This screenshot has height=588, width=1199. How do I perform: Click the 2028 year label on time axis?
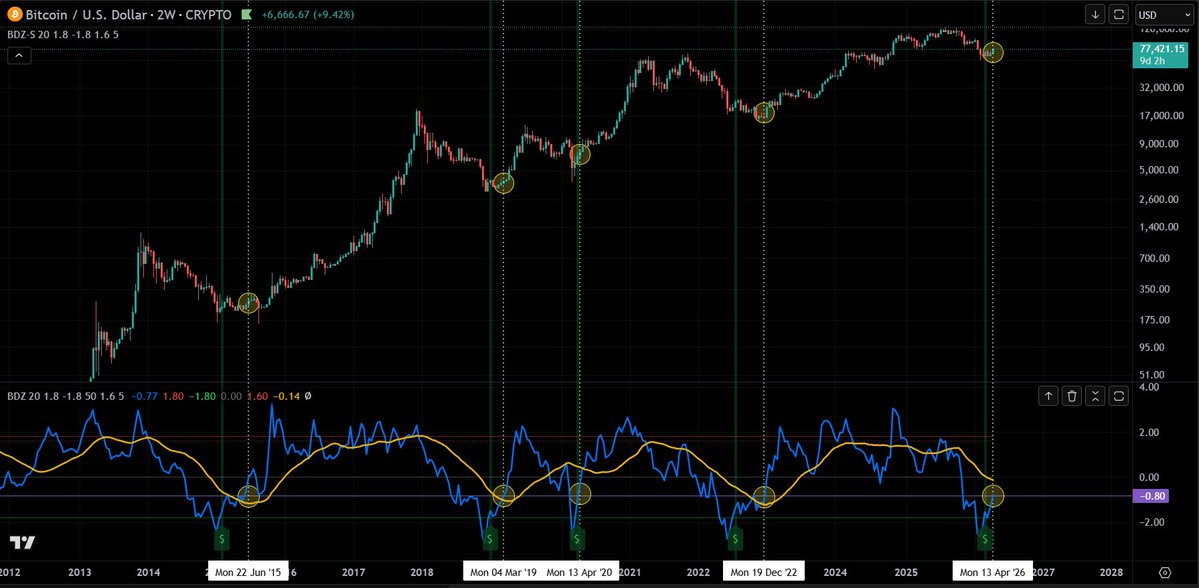(x=1111, y=572)
